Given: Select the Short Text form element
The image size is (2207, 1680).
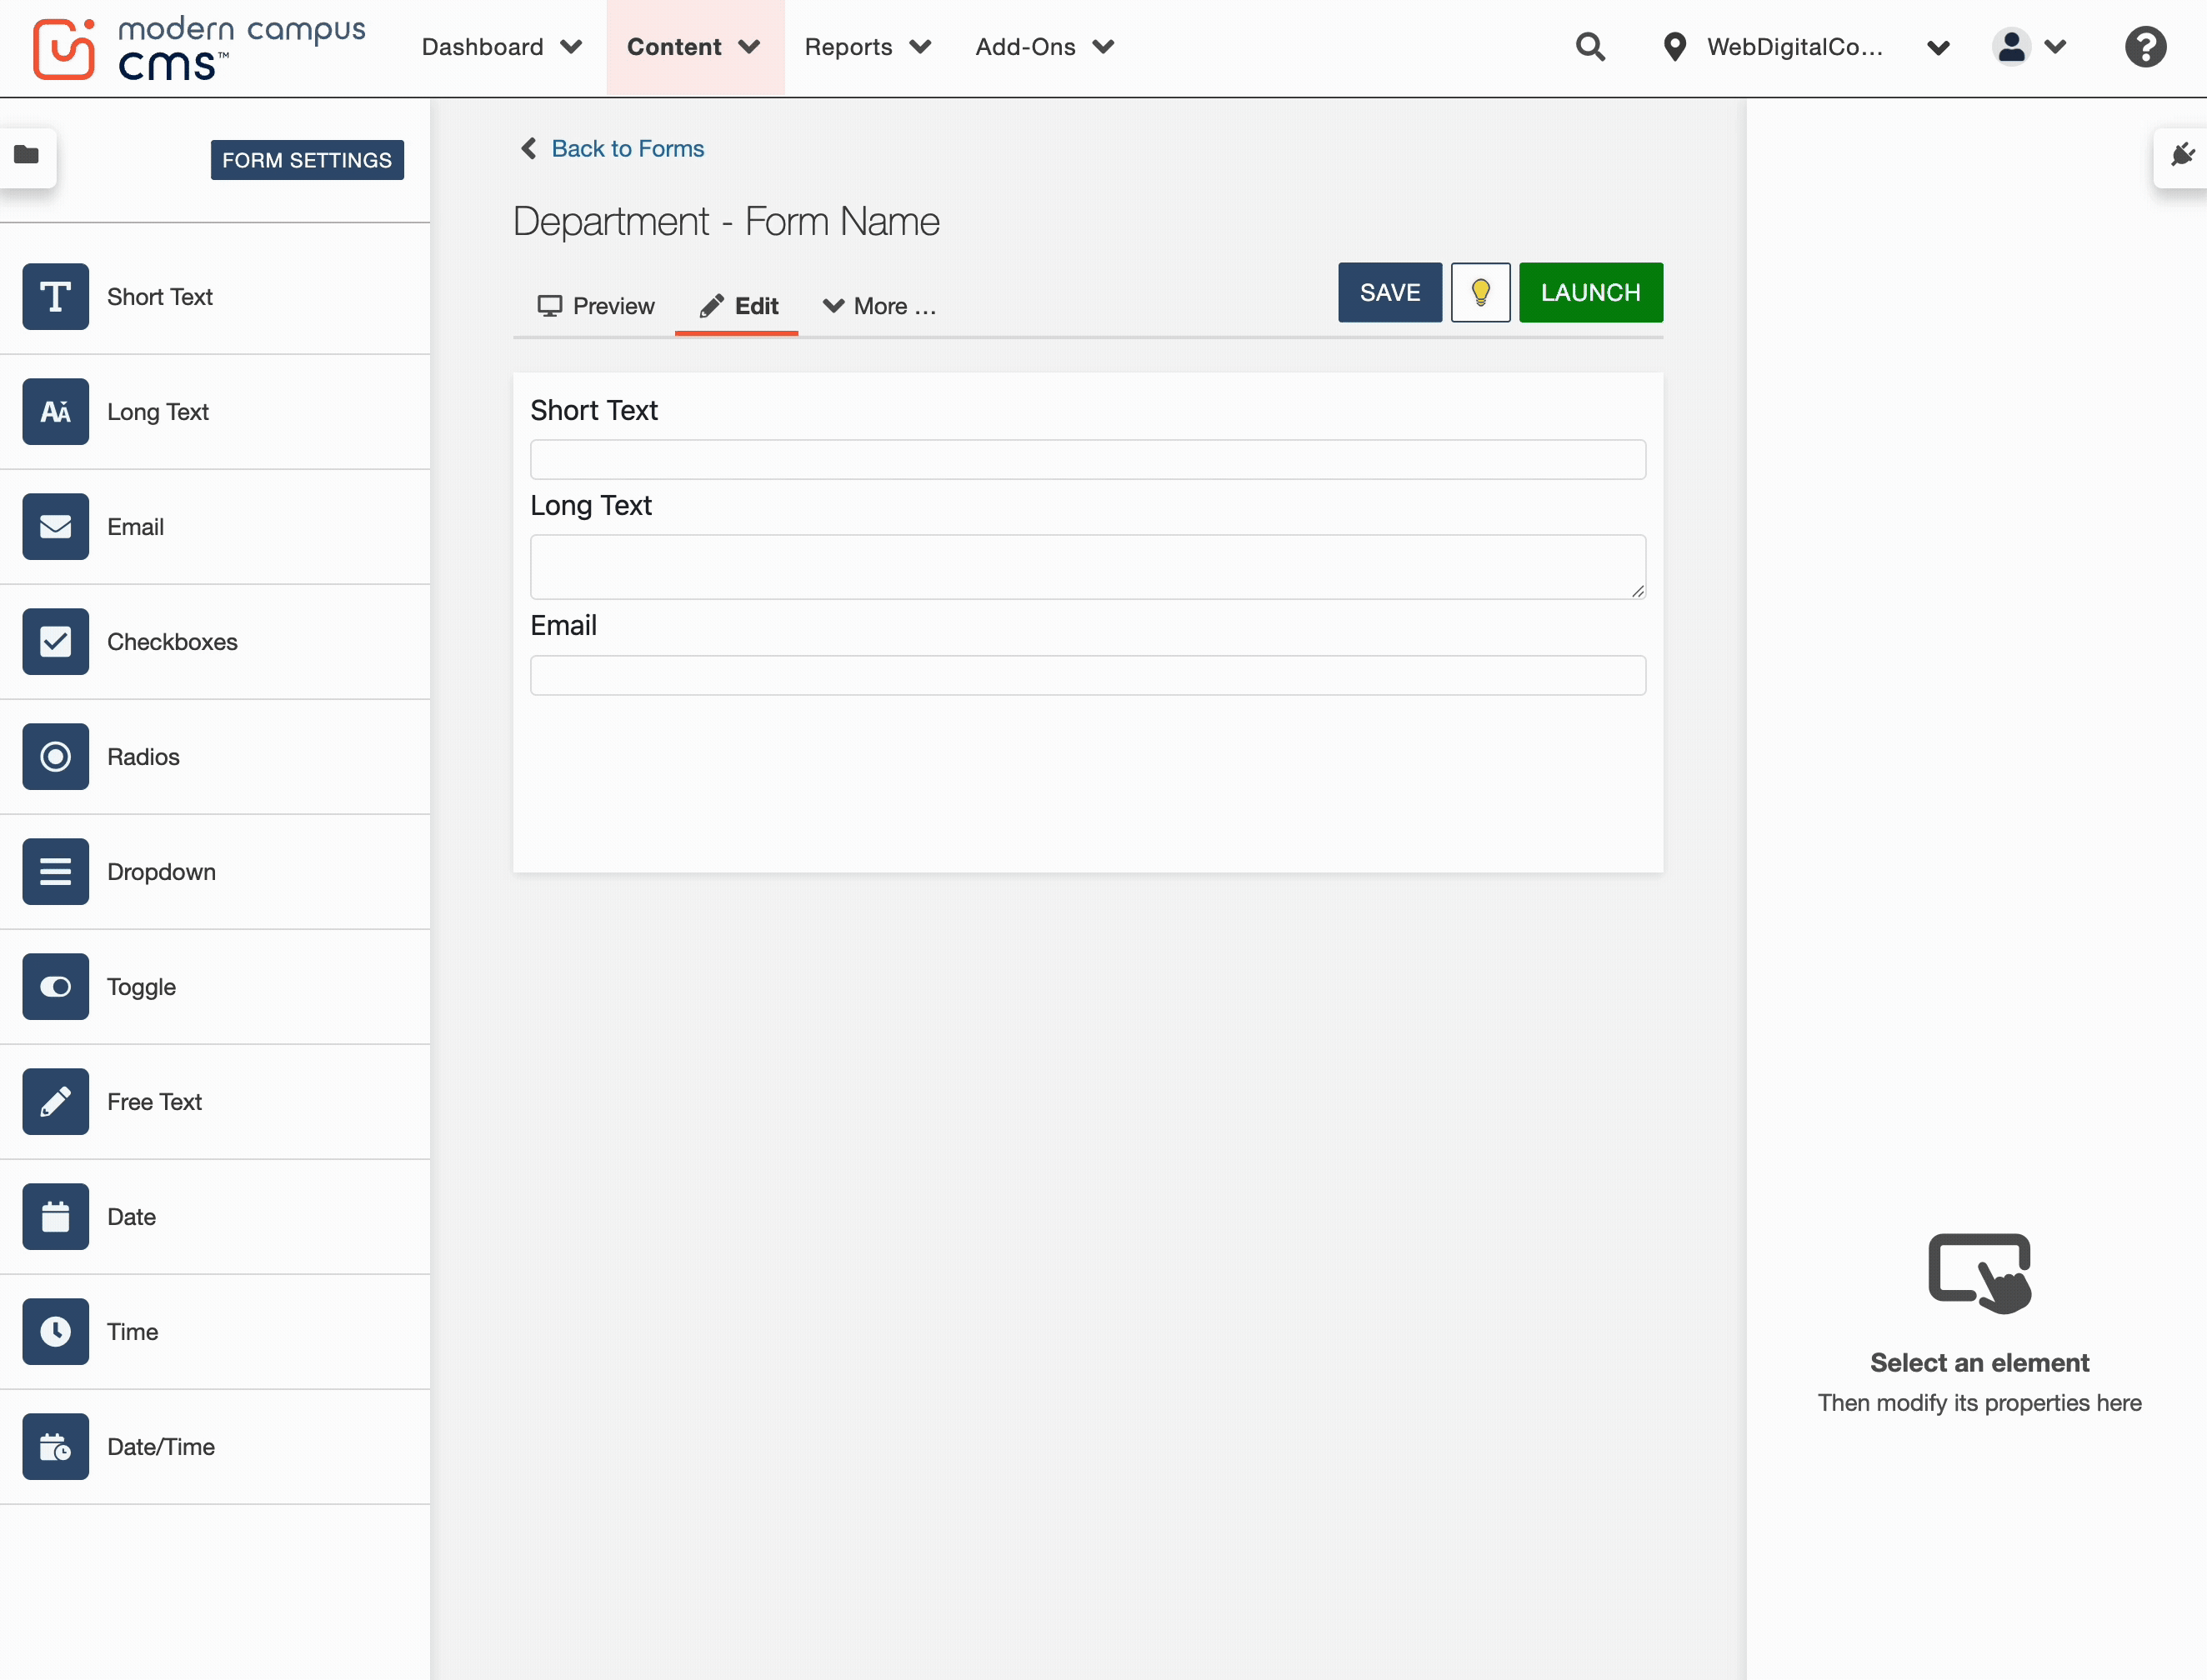Looking at the screenshot, I should [x=55, y=296].
